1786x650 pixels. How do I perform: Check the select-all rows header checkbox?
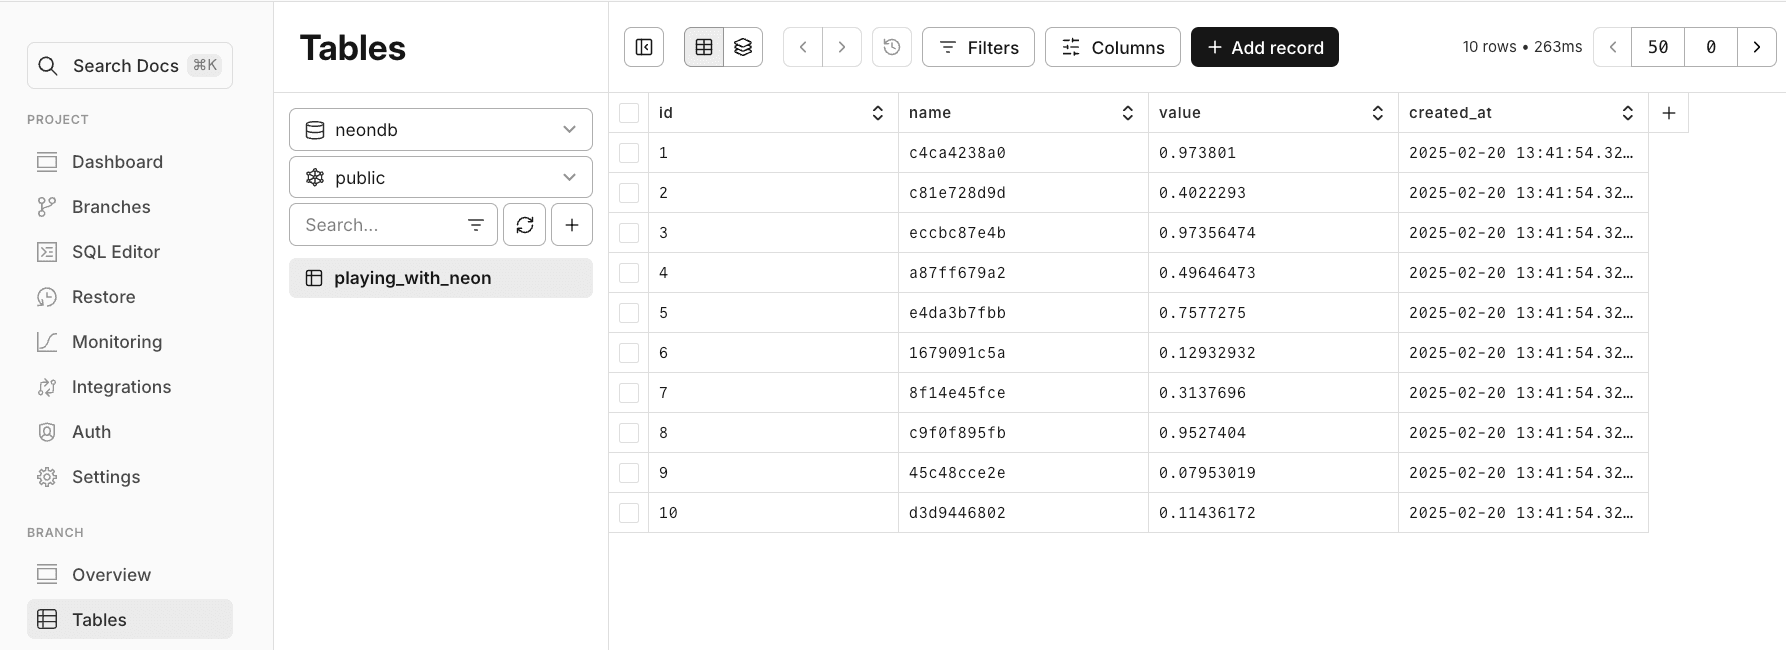[x=629, y=113]
